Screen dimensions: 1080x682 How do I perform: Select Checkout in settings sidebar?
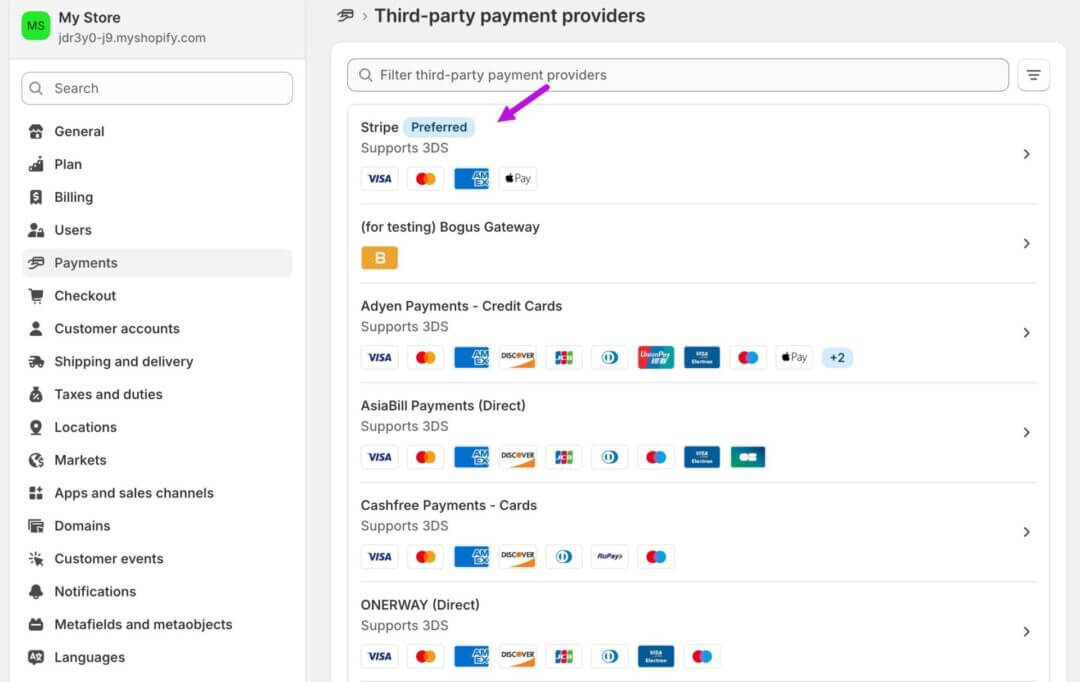(157, 296)
